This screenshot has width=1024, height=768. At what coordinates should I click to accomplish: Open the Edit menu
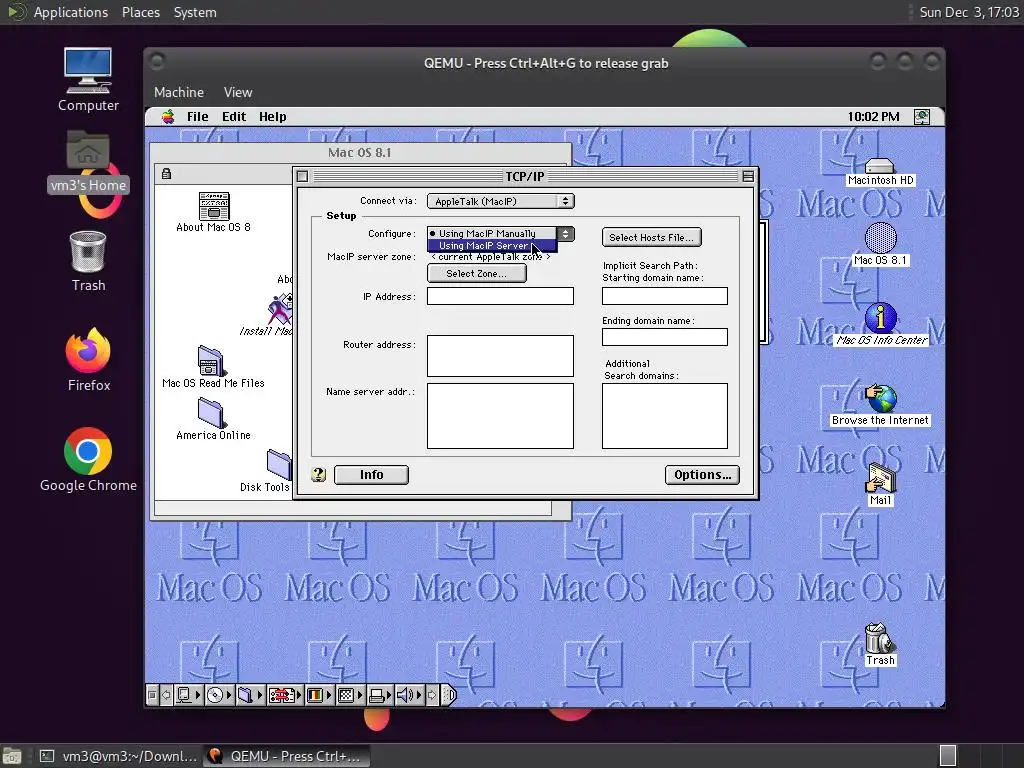[234, 116]
